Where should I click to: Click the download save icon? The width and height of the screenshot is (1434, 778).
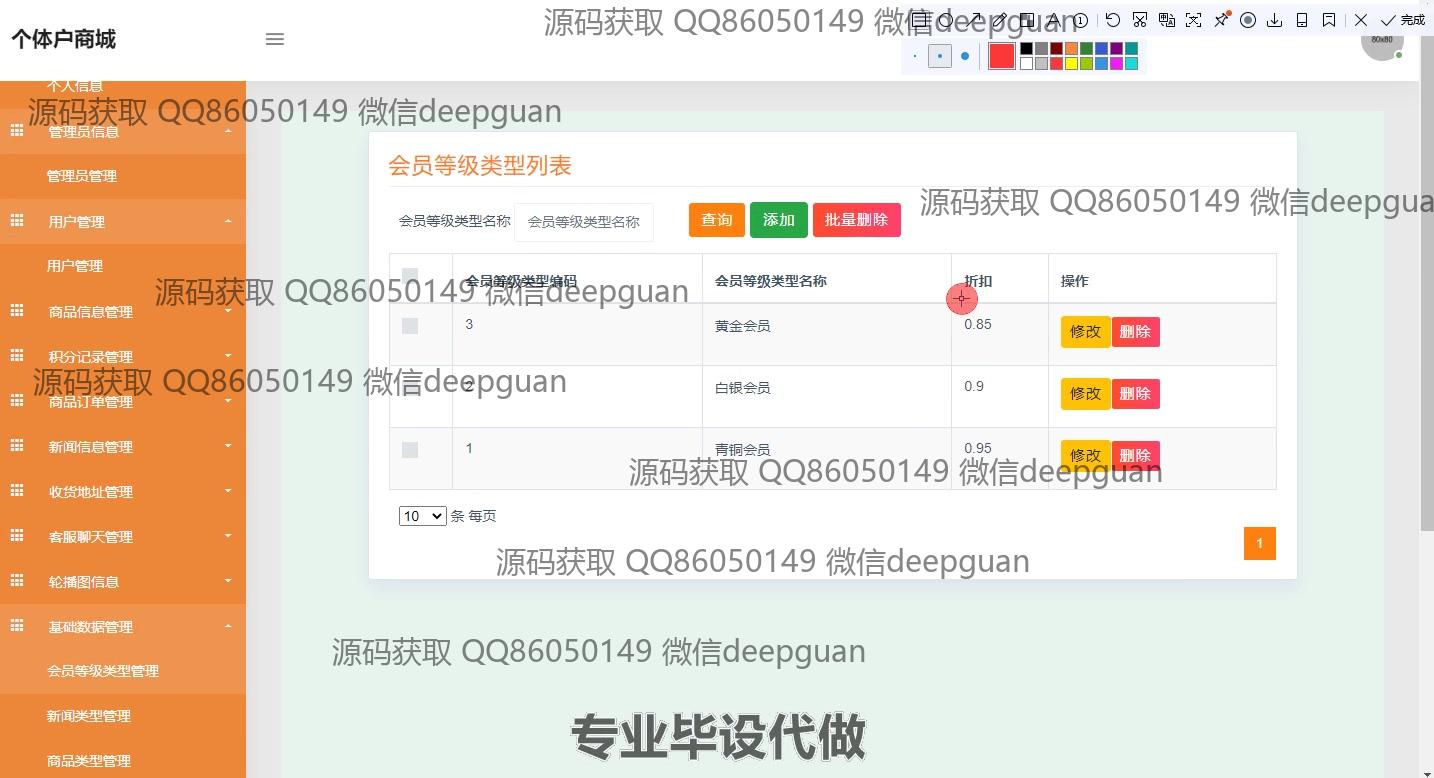click(1275, 20)
